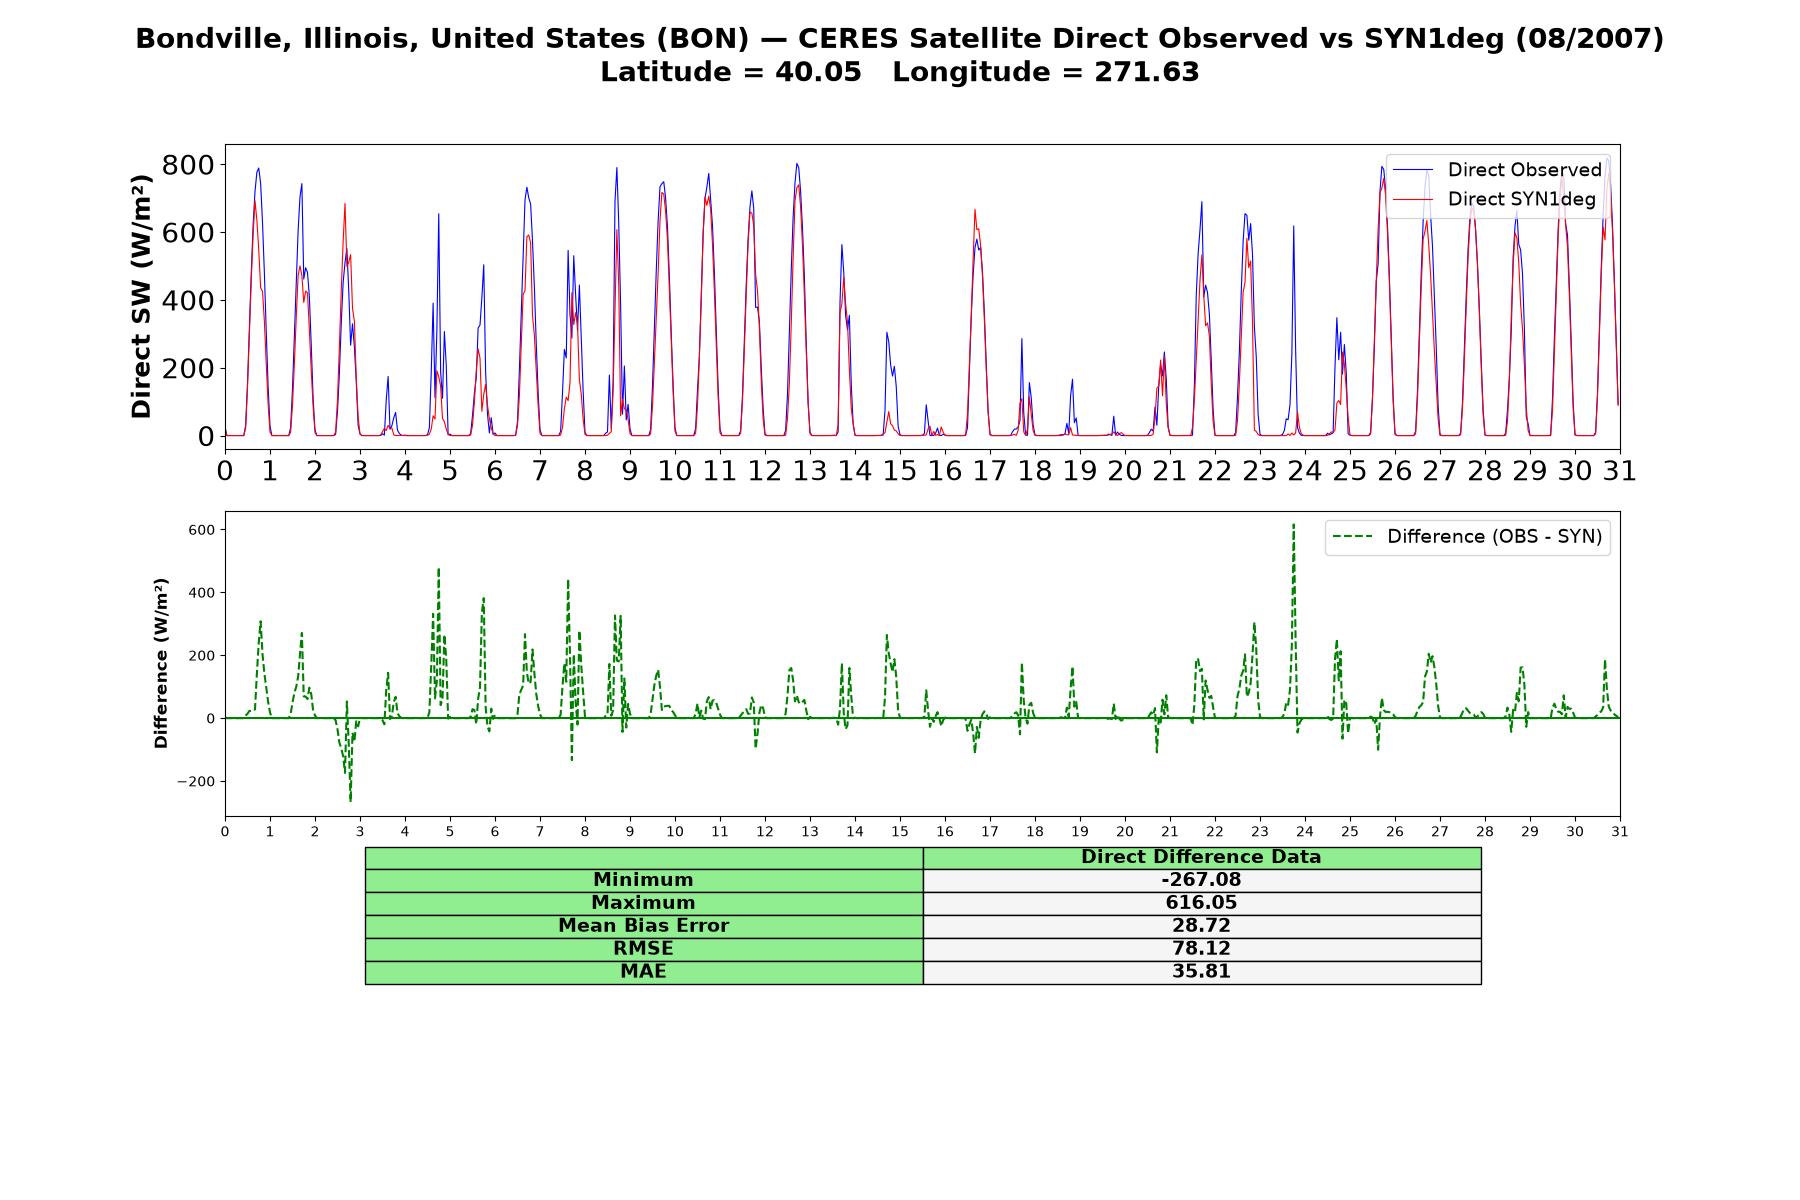
Task: Click the 600 tick on lower difference axis
Action: 201,530
